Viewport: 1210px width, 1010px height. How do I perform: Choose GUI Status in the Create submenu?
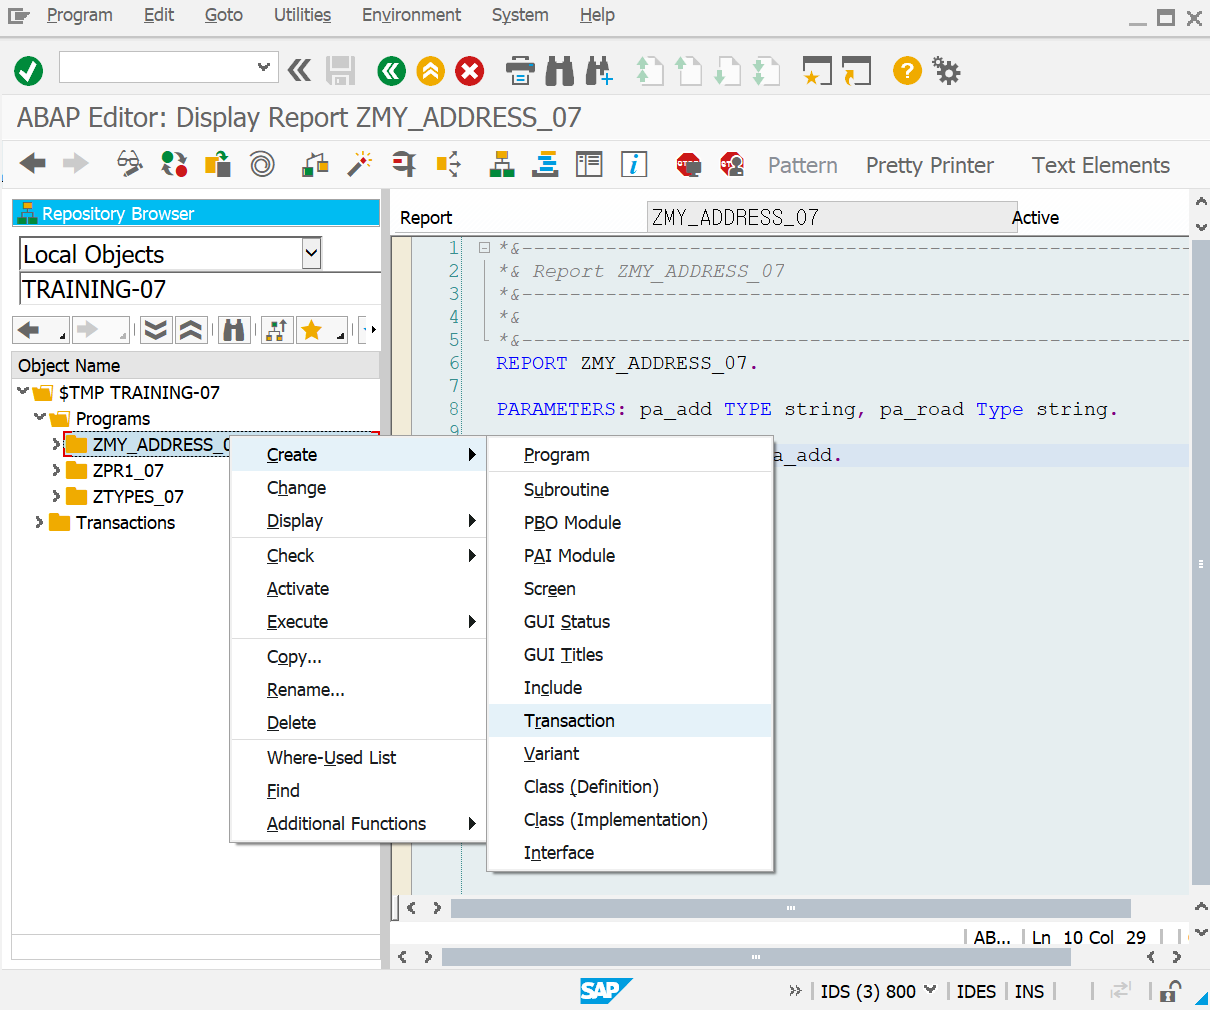click(x=630, y=622)
